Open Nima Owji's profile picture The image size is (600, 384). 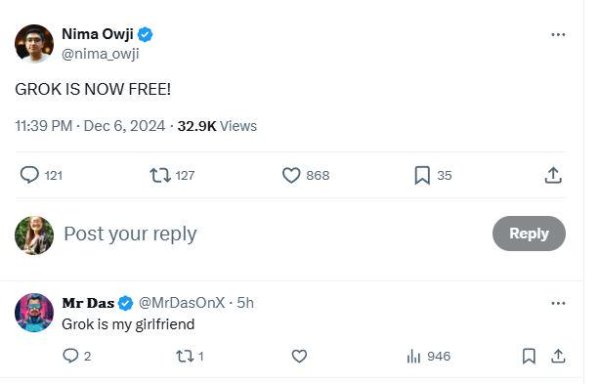tap(34, 43)
